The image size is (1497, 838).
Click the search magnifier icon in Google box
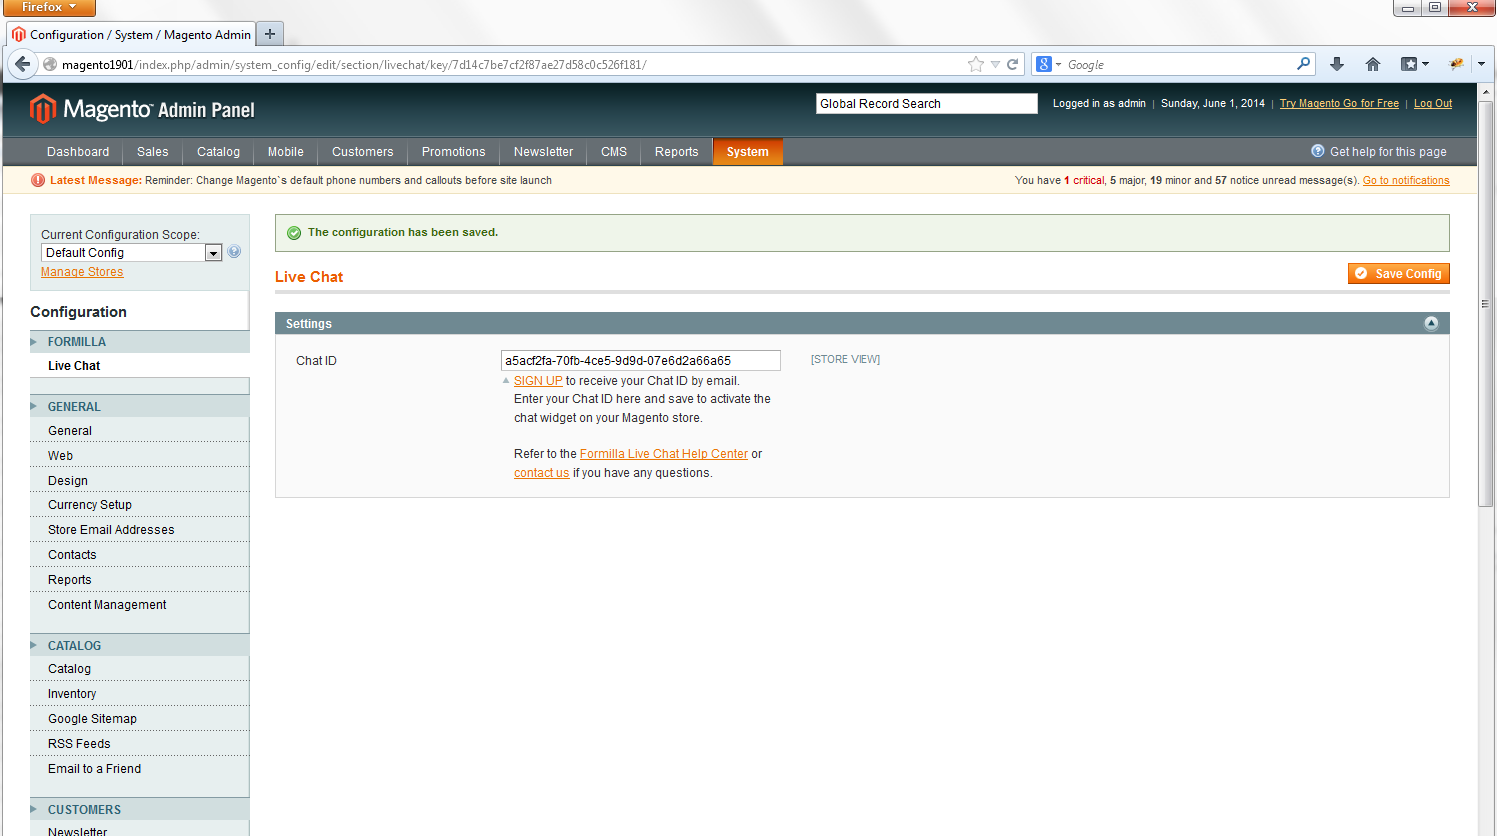pyautogui.click(x=1303, y=64)
